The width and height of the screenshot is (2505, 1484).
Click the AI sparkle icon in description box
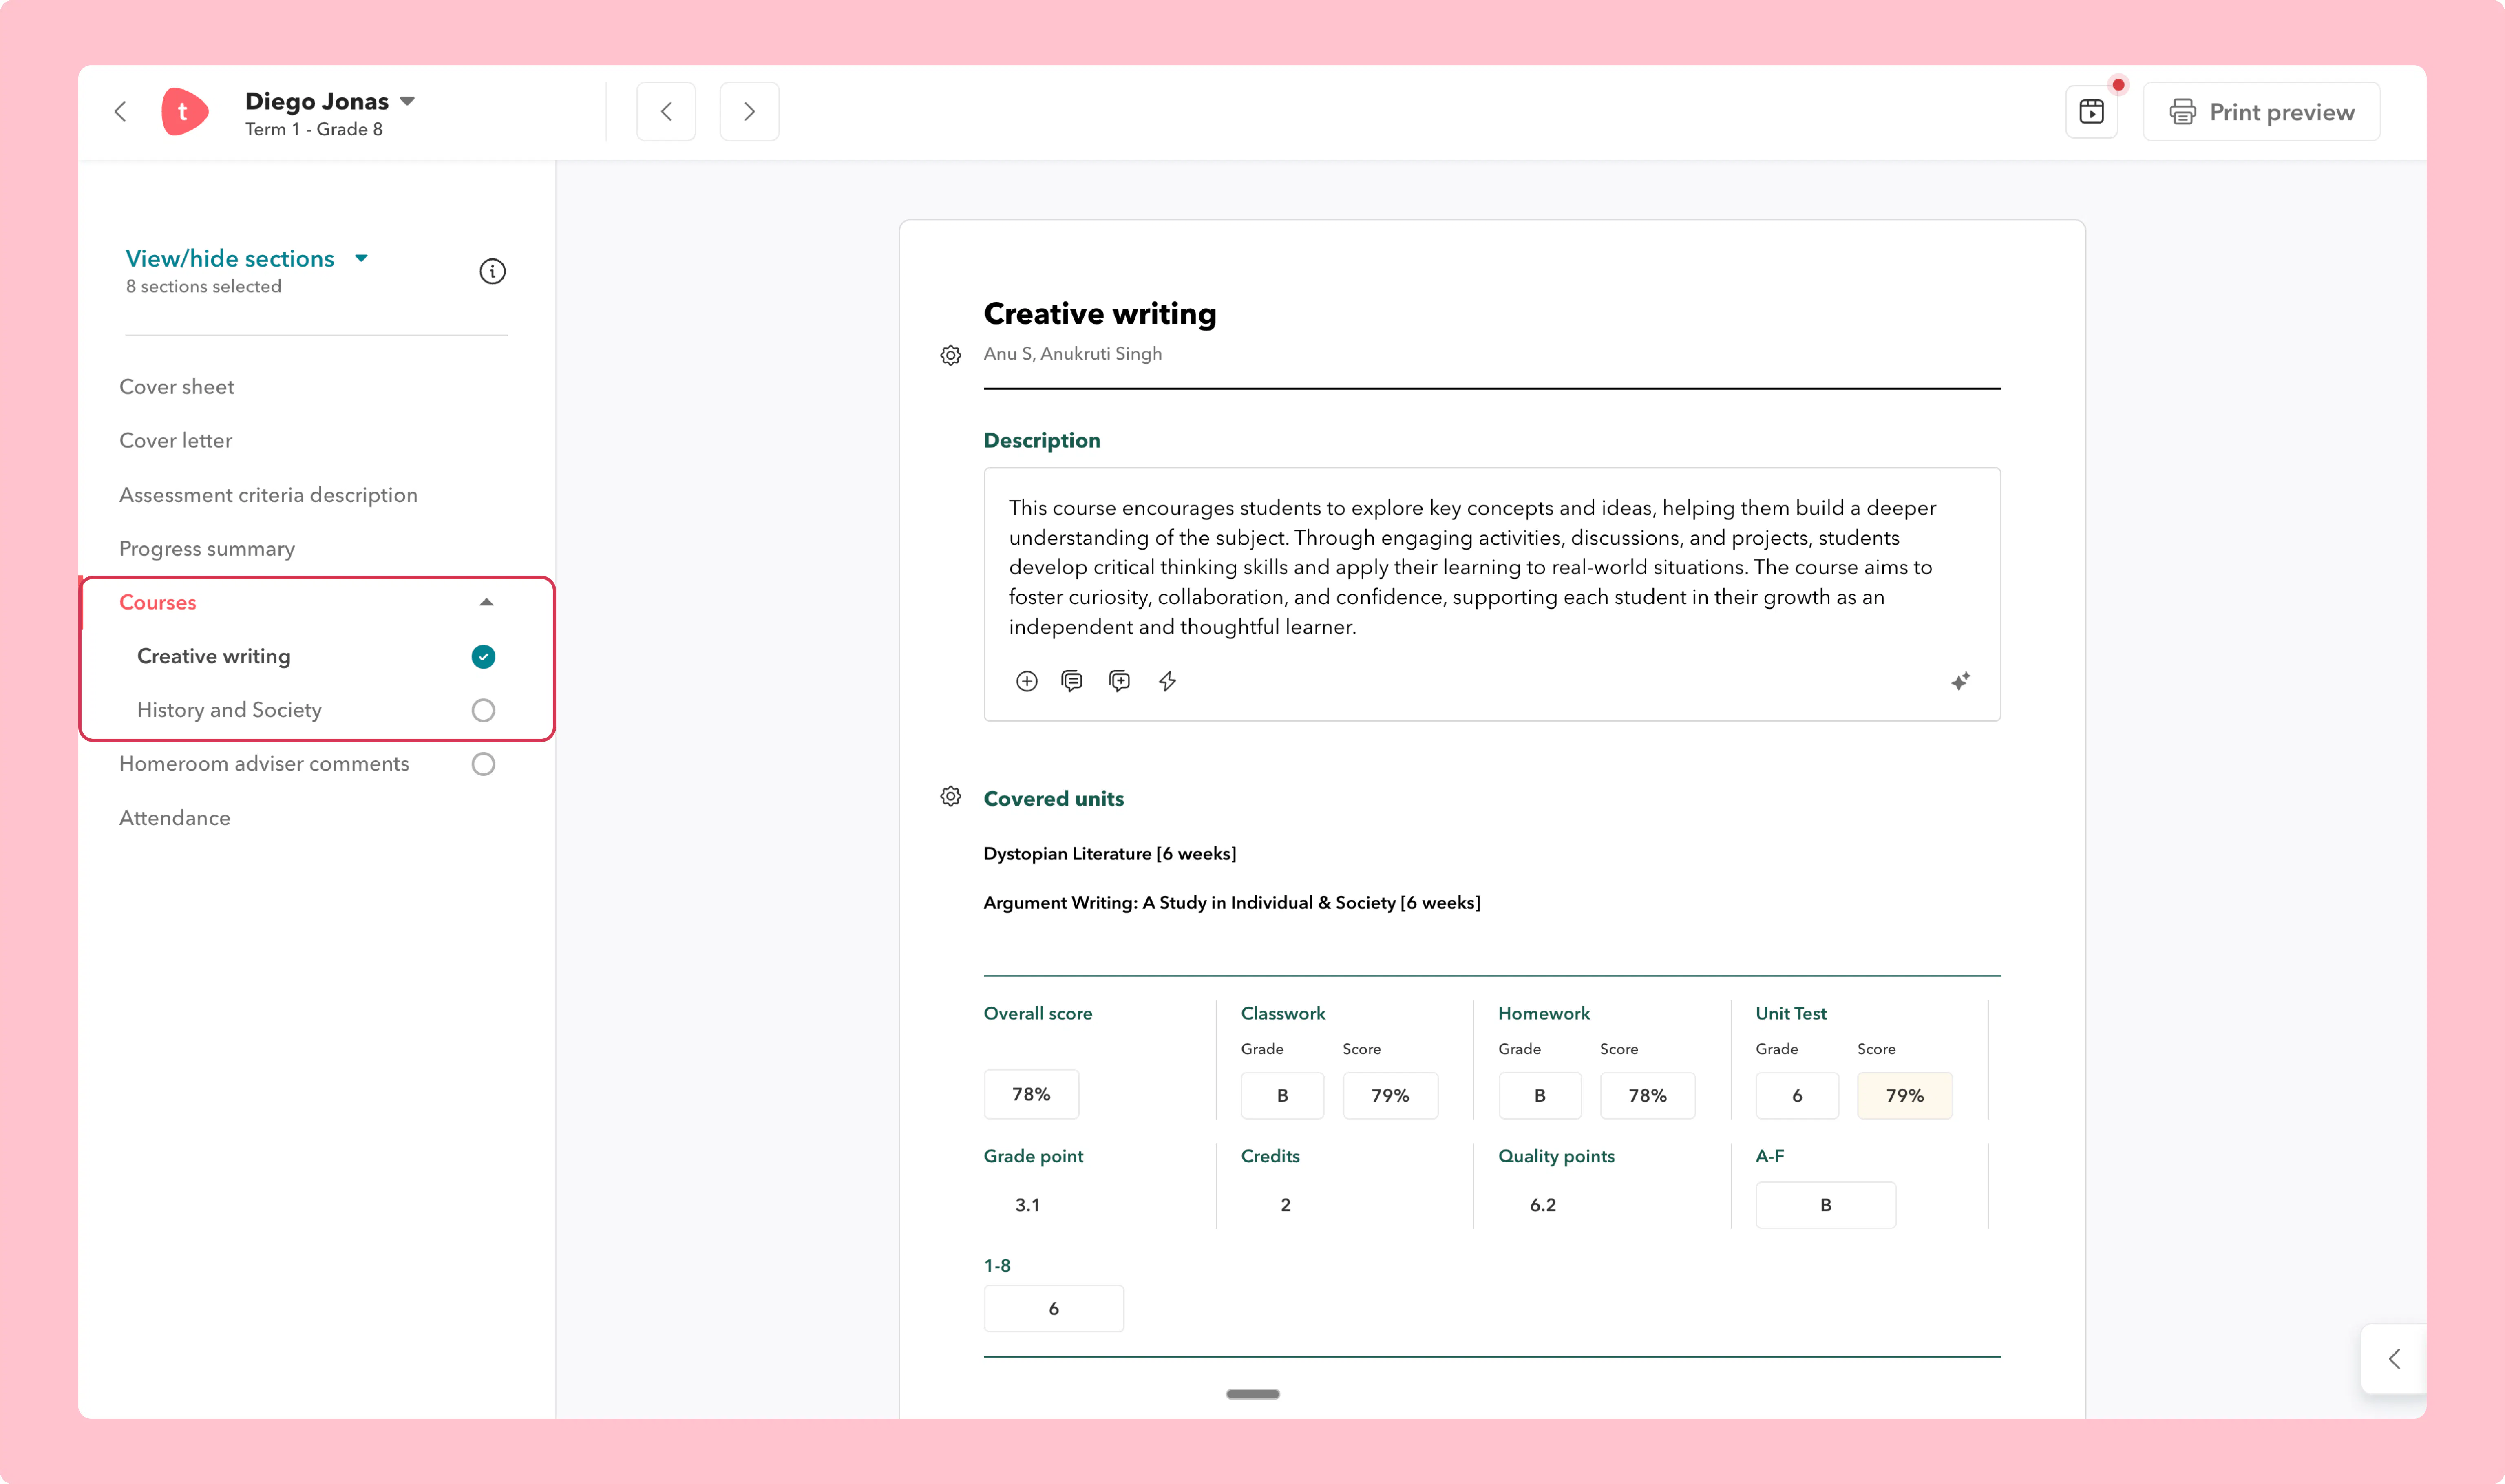point(1960,681)
